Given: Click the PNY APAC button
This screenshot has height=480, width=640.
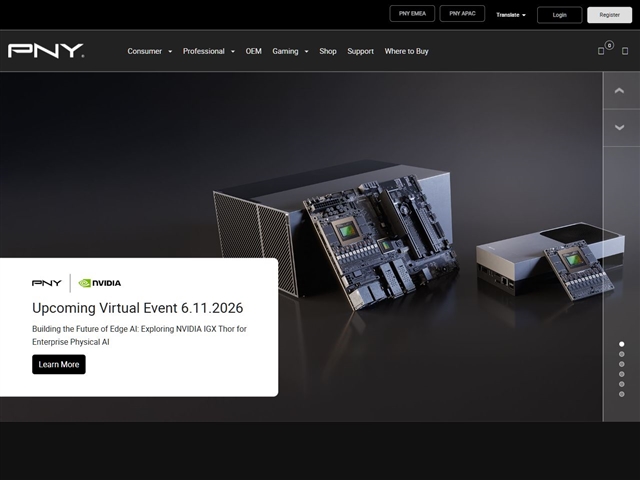Looking at the screenshot, I should 462,14.
